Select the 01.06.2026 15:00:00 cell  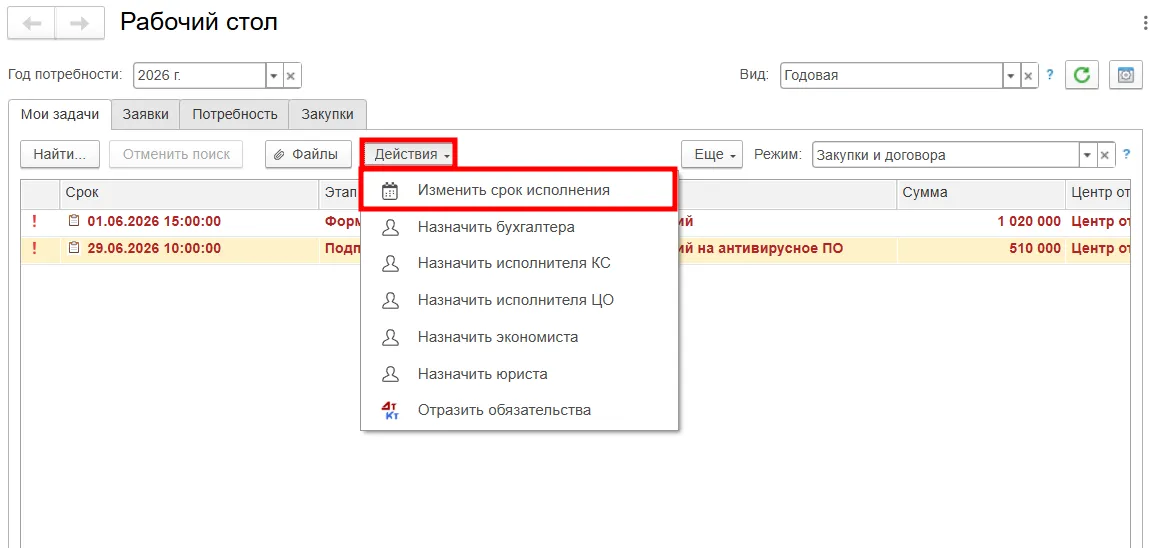tap(188, 221)
